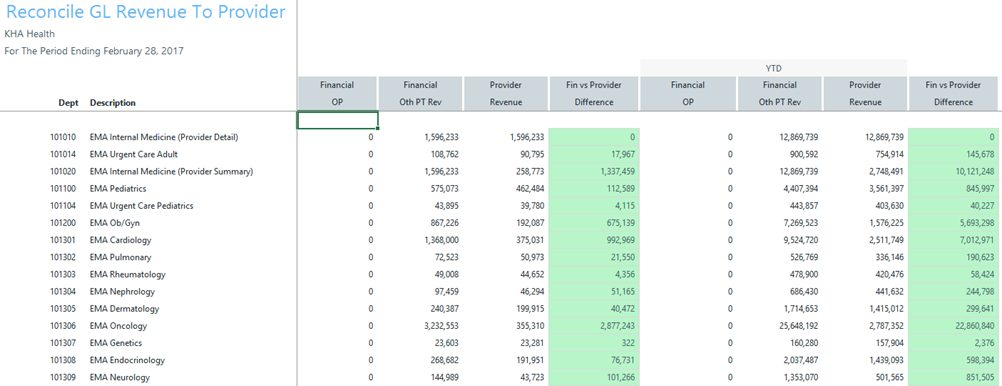Click YTD difference 851,505
The width and height of the screenshot is (1002, 386).
coord(952,378)
